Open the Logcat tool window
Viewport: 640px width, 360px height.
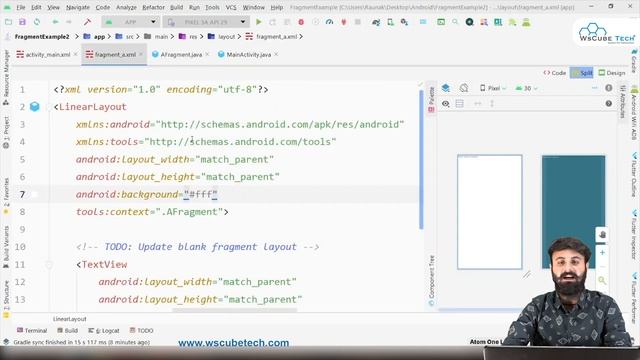(104, 330)
